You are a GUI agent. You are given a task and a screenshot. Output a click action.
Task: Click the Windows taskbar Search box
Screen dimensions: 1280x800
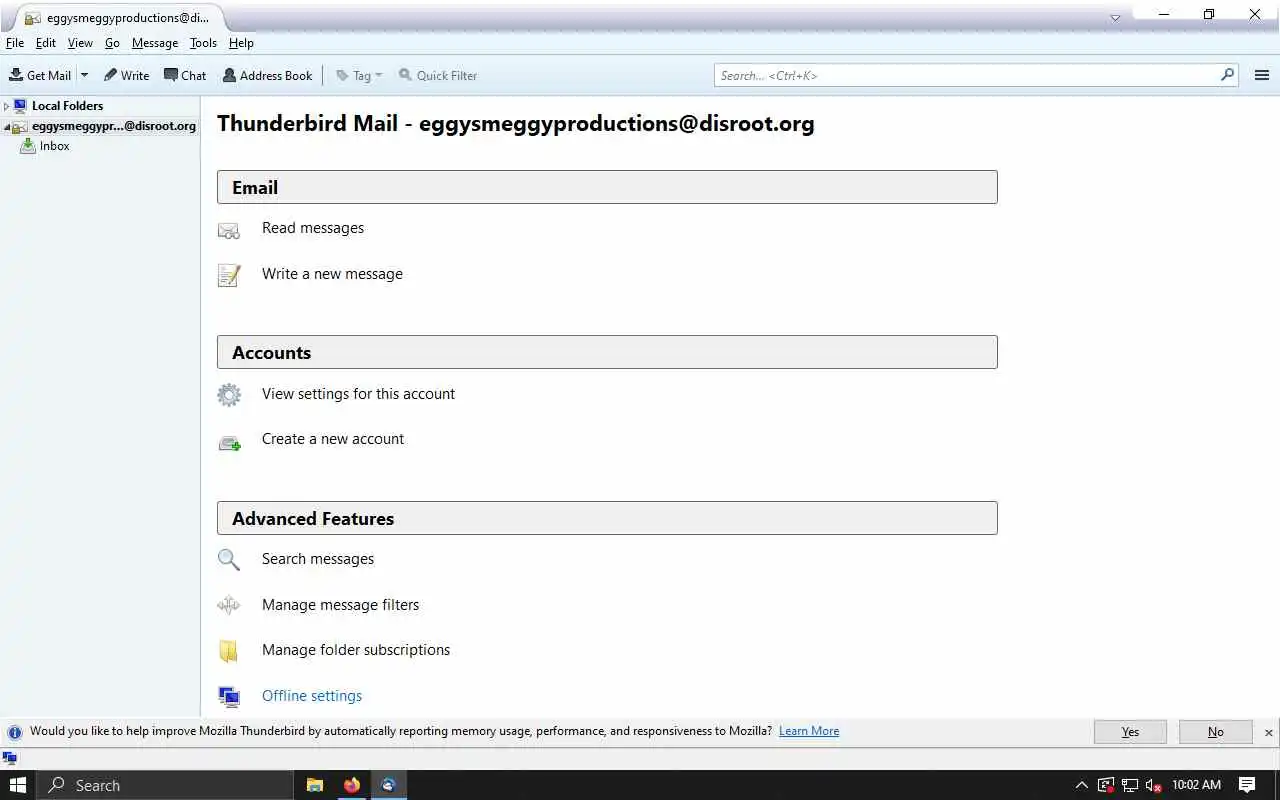click(x=165, y=785)
